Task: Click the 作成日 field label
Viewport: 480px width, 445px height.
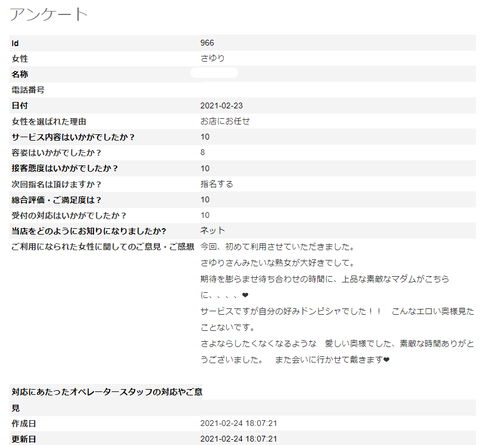Action: click(x=24, y=424)
